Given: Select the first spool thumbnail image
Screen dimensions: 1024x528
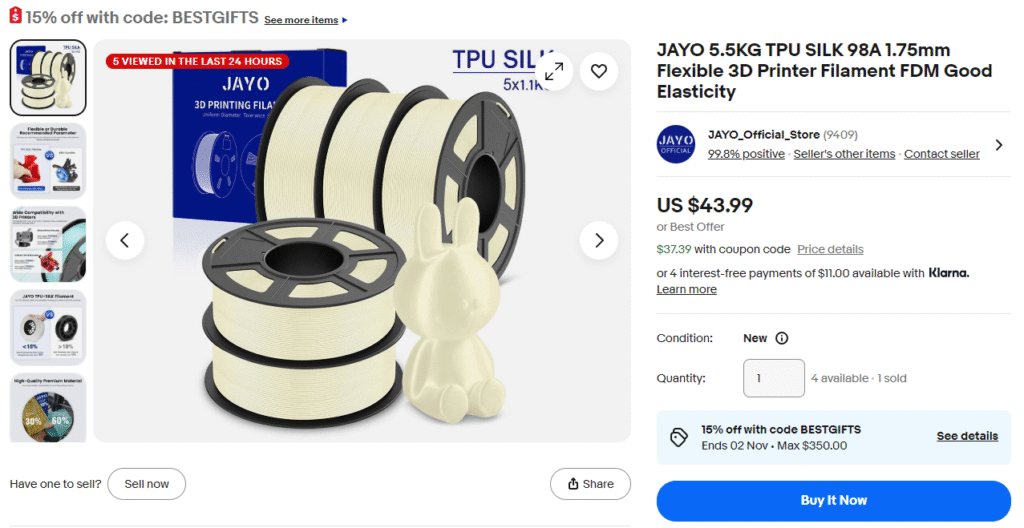Looking at the screenshot, I should pyautogui.click(x=48, y=78).
